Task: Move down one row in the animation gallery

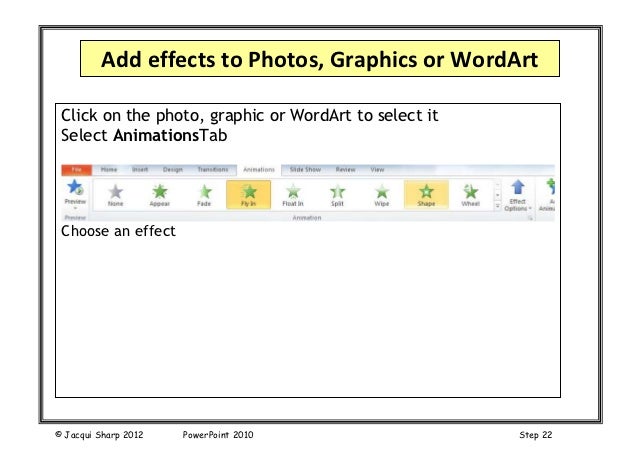Action: (x=497, y=196)
